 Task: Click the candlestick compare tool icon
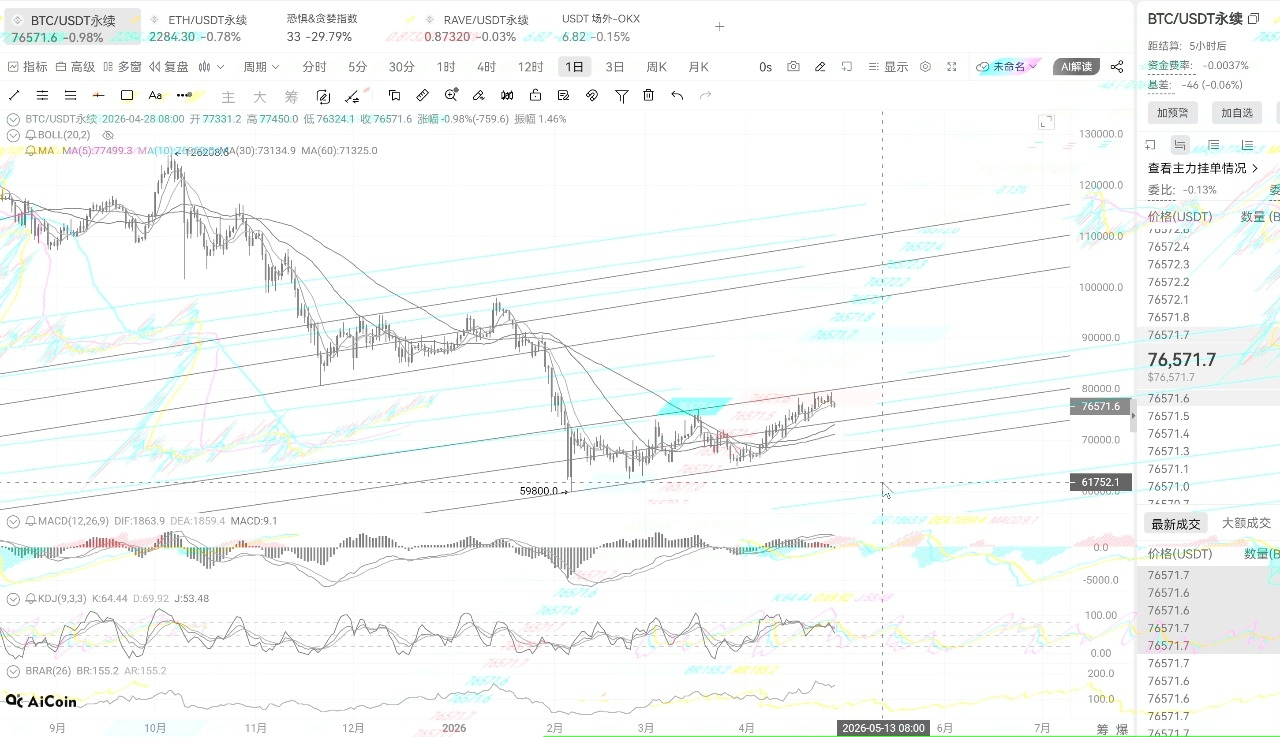[507, 96]
